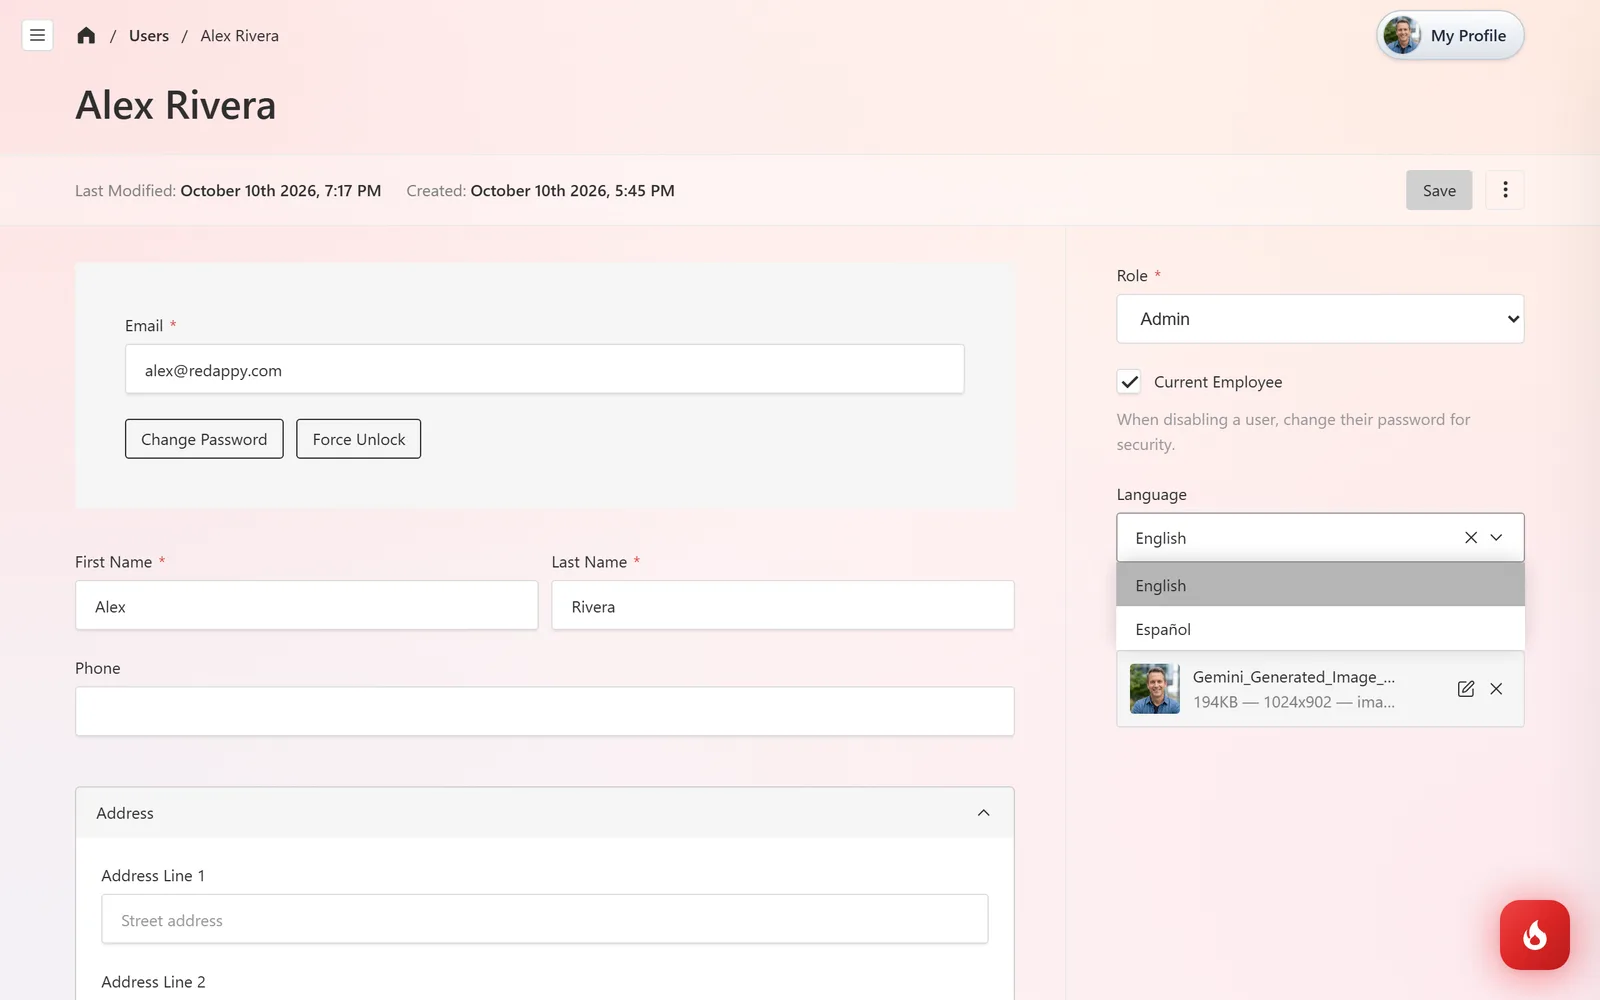The image size is (1600, 1000).
Task: Click the disabling user security hint text
Action: (x=1294, y=432)
